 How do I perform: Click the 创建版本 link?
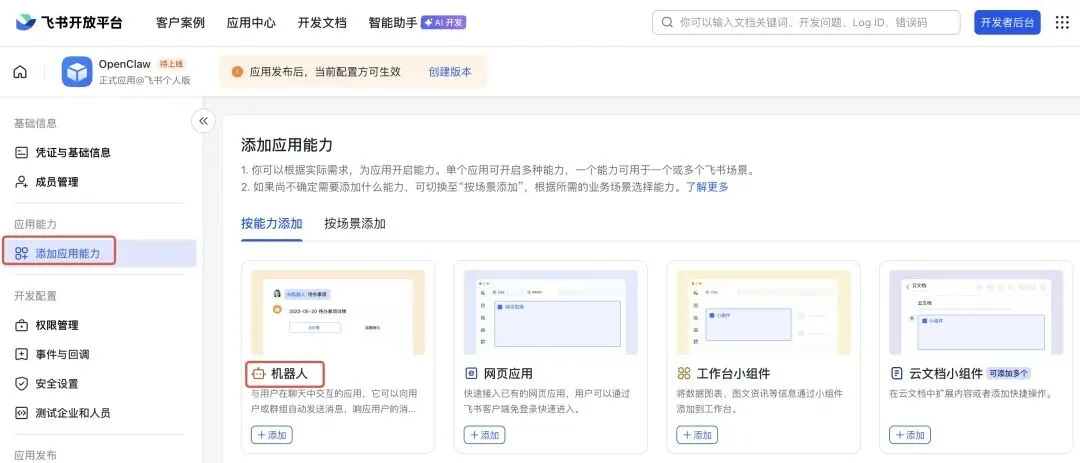pos(450,72)
